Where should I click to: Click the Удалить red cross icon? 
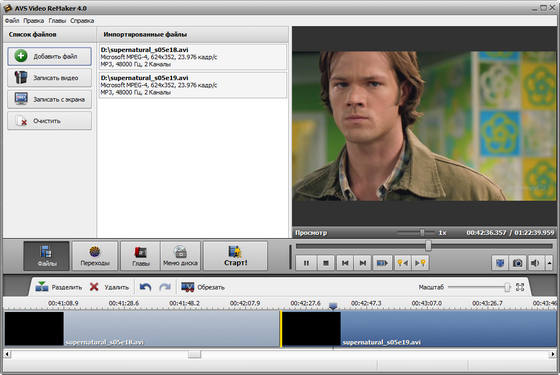(94, 287)
